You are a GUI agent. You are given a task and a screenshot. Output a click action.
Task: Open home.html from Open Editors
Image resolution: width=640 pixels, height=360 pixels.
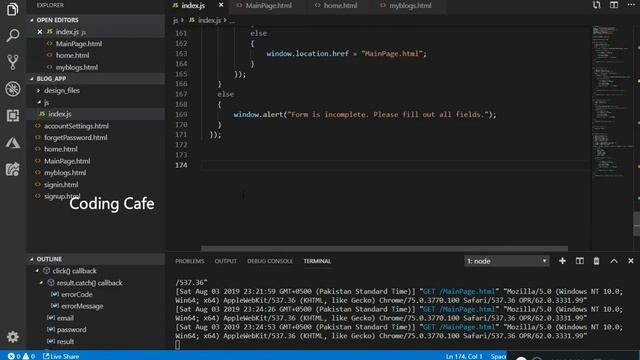(72, 55)
